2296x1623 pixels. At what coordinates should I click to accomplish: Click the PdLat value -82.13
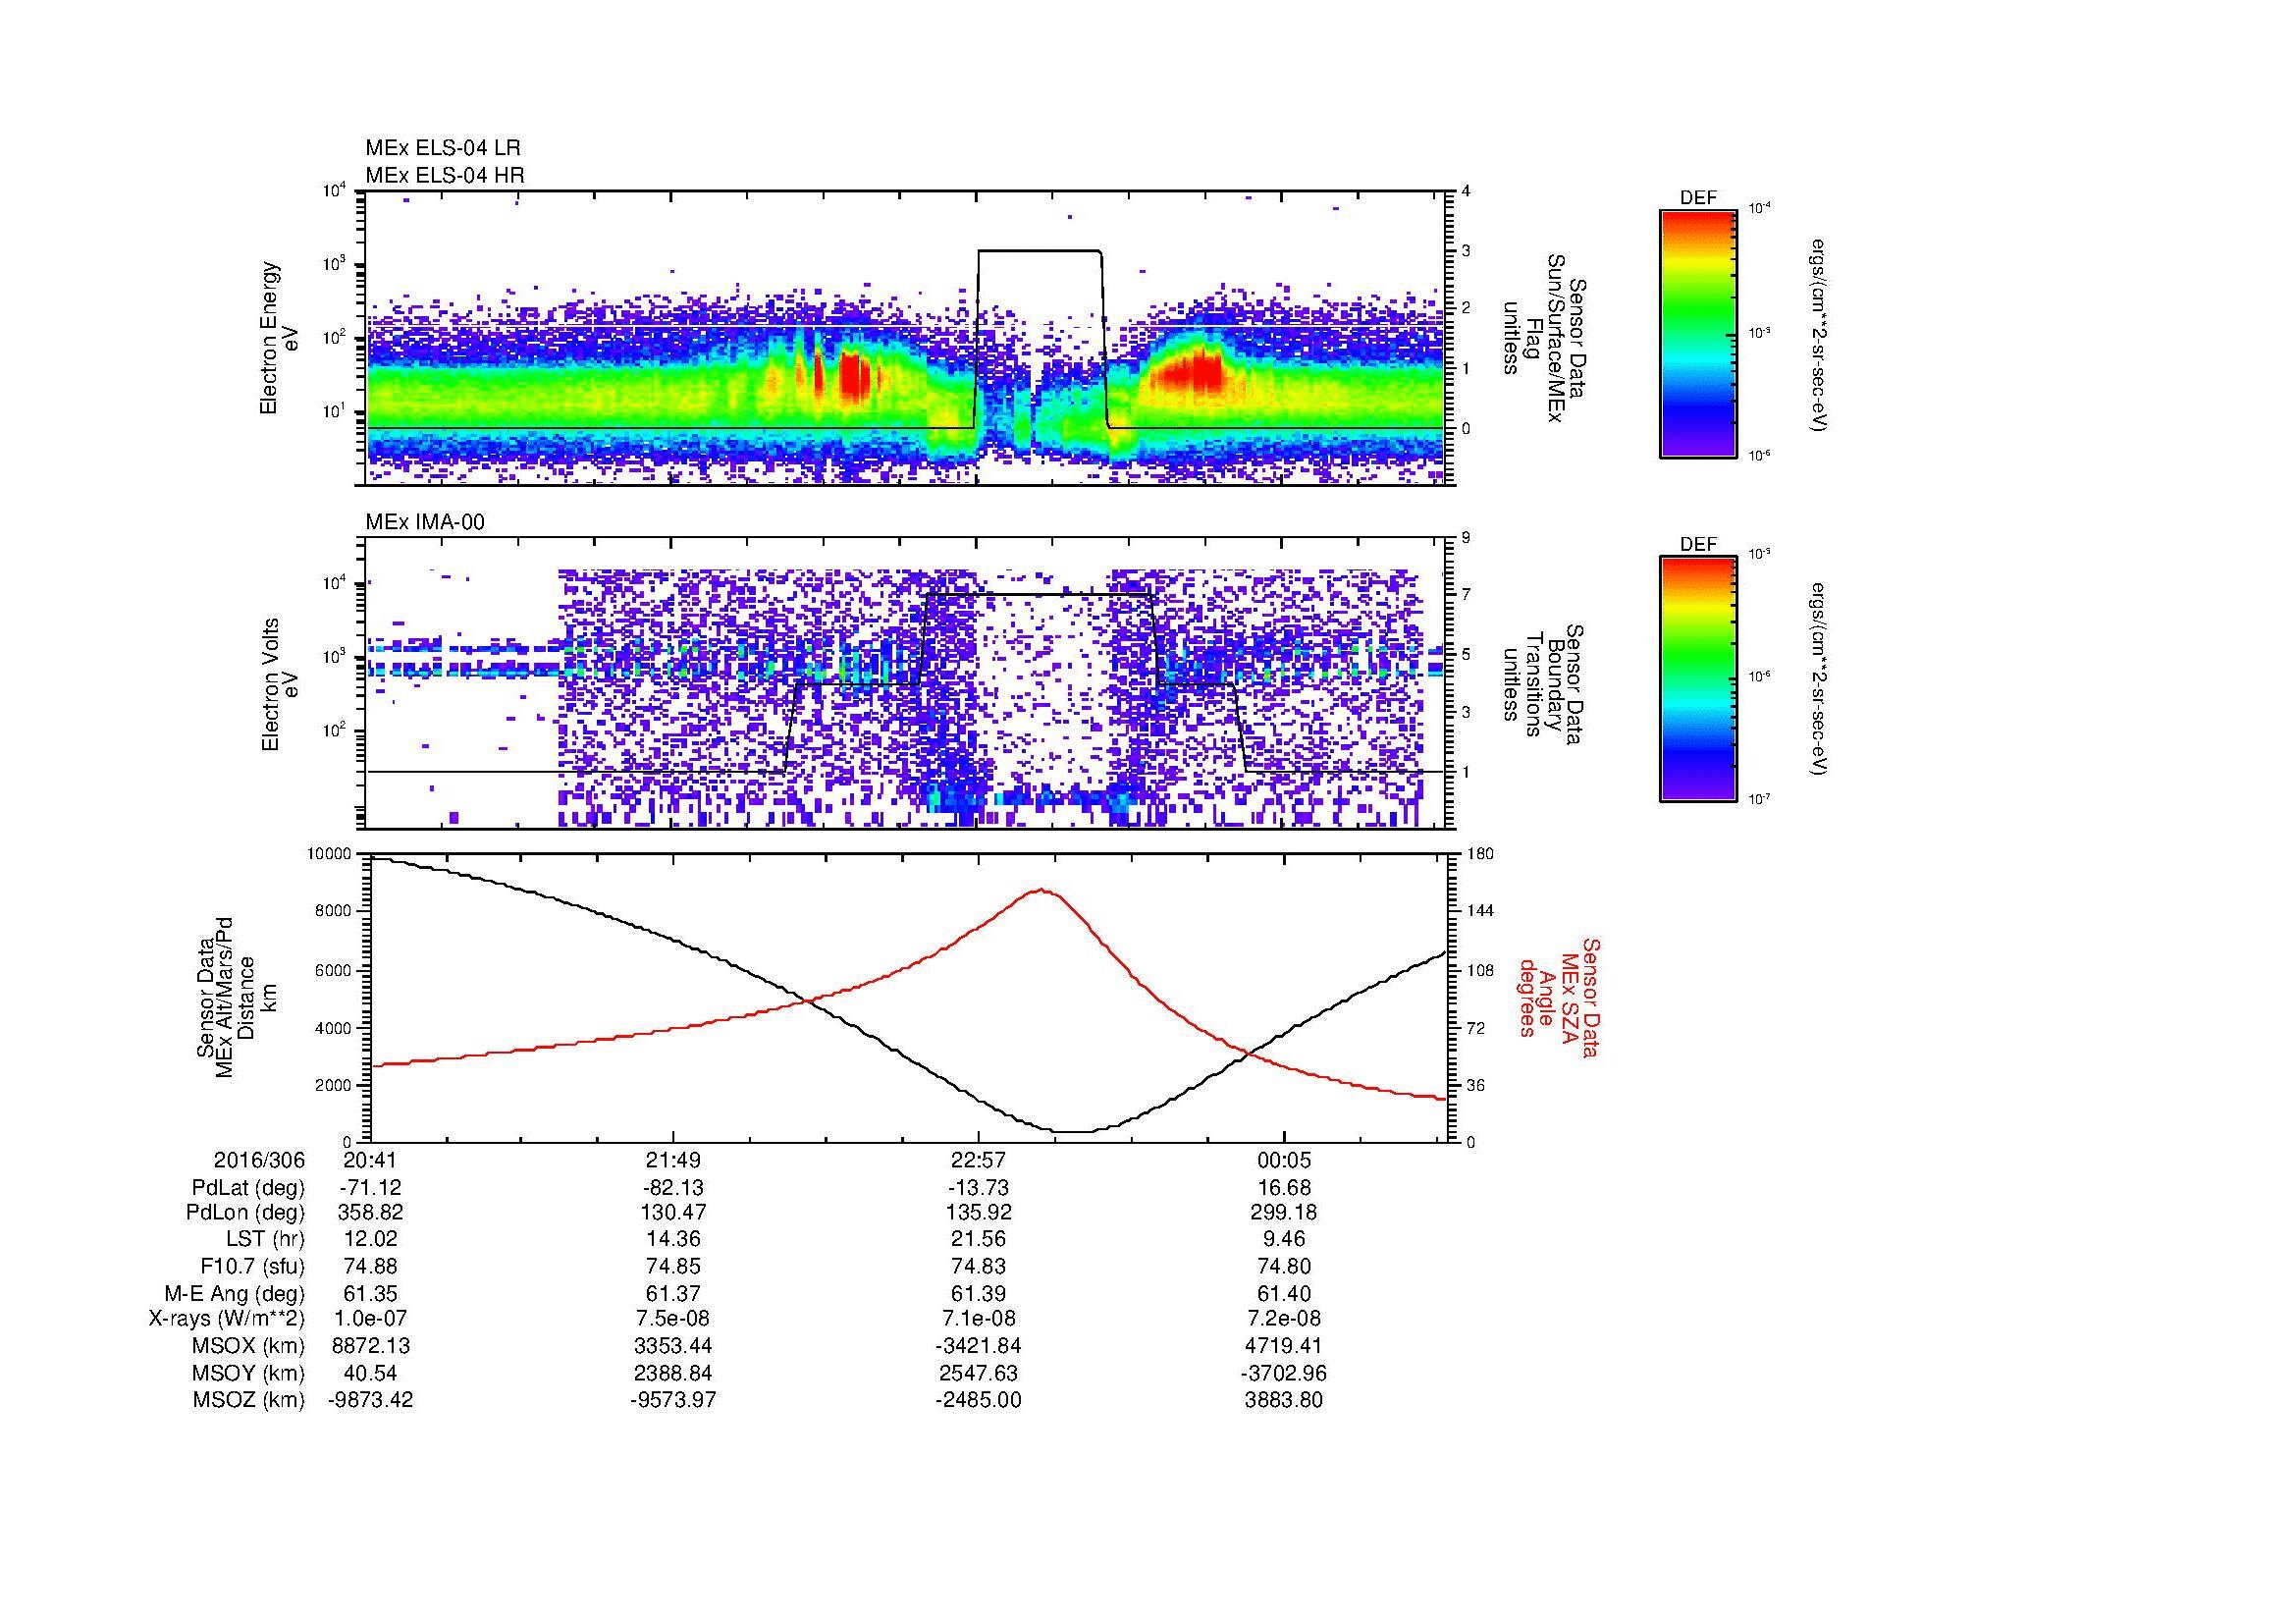674,1188
